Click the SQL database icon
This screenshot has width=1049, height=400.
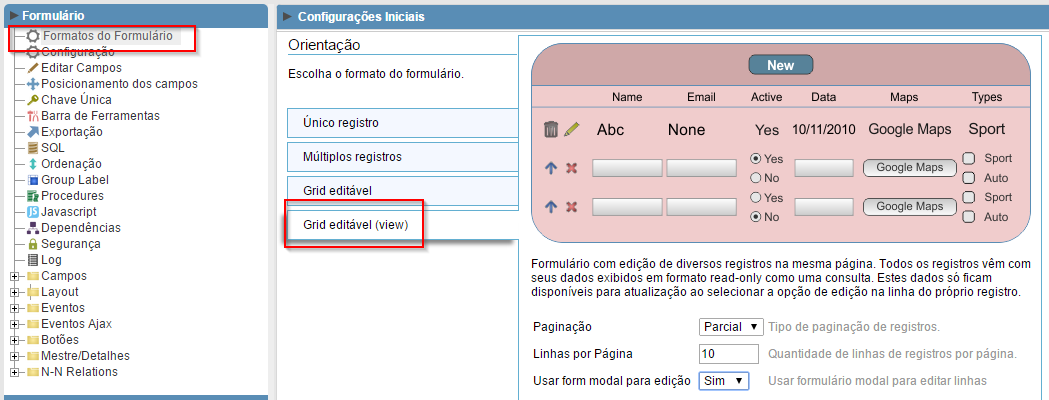point(33,148)
